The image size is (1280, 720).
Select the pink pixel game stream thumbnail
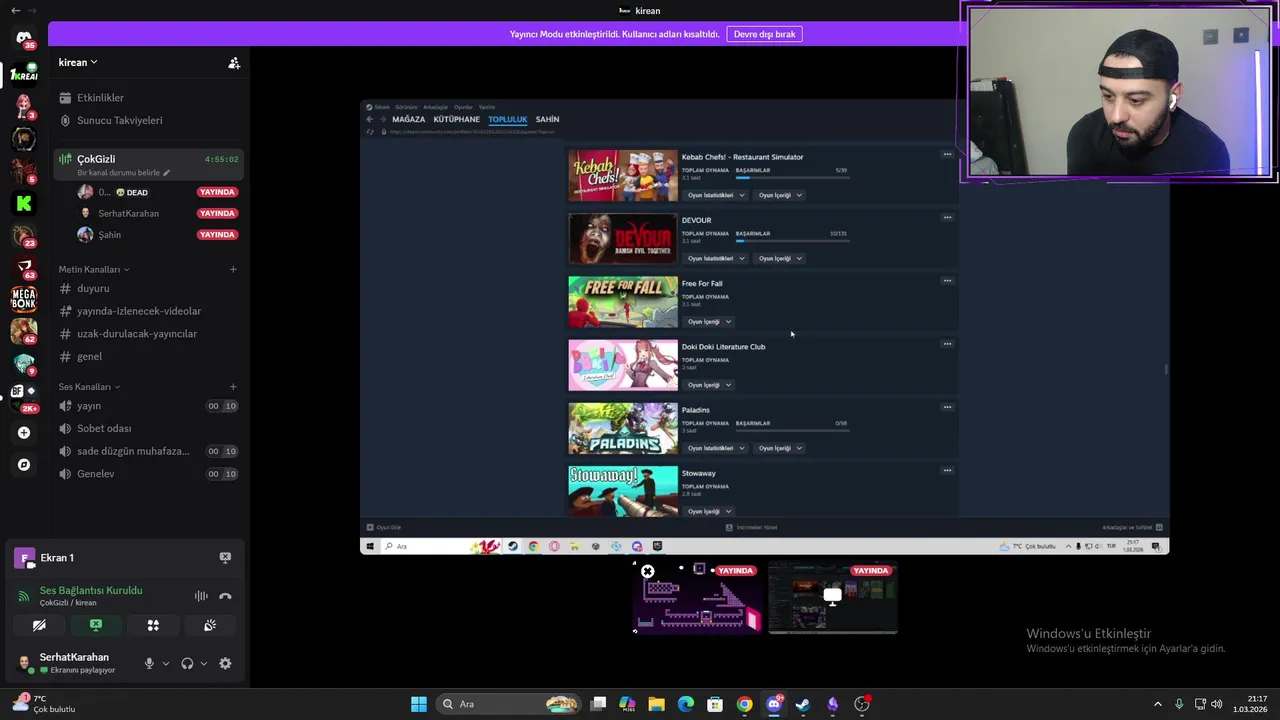[x=697, y=598]
